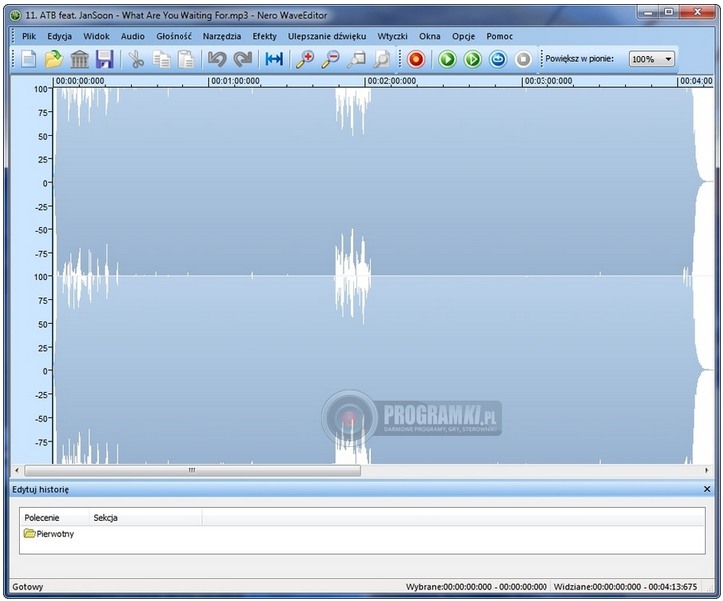The width and height of the screenshot is (723, 601).
Task: Minimize the Nero WaveEditor window
Action: click(x=648, y=13)
